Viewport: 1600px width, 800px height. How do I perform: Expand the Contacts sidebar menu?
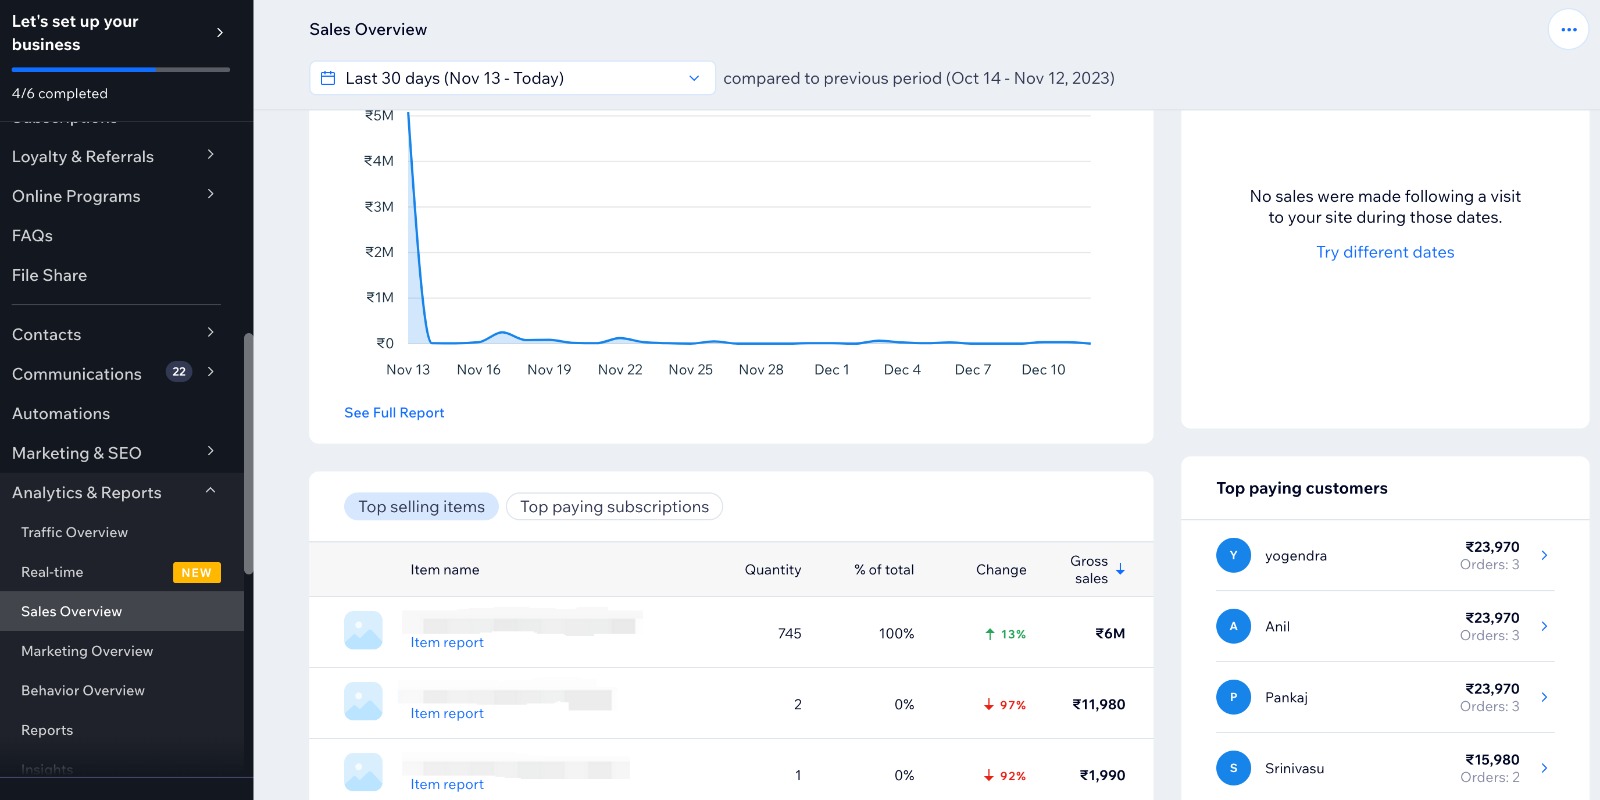[x=210, y=333]
